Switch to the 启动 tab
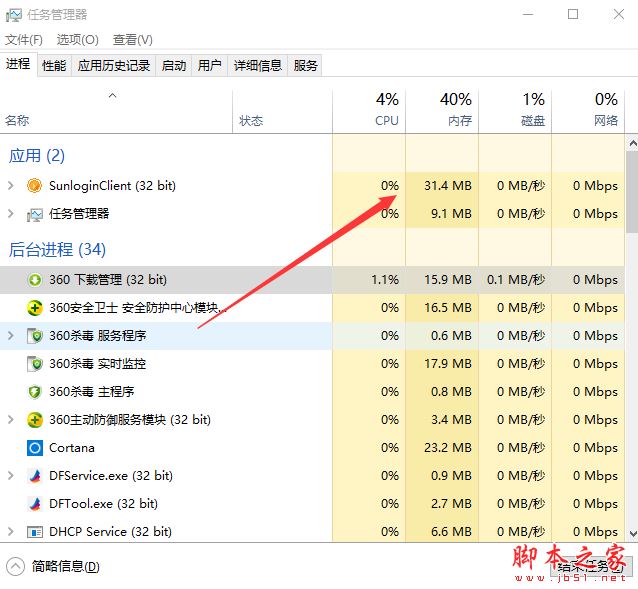Screen dimensions: 638x589 174,65
